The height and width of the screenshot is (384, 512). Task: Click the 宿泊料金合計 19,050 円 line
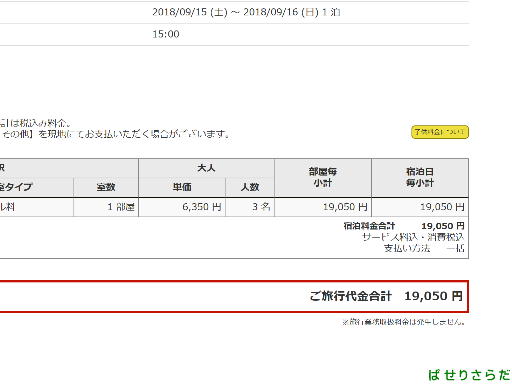point(404,226)
